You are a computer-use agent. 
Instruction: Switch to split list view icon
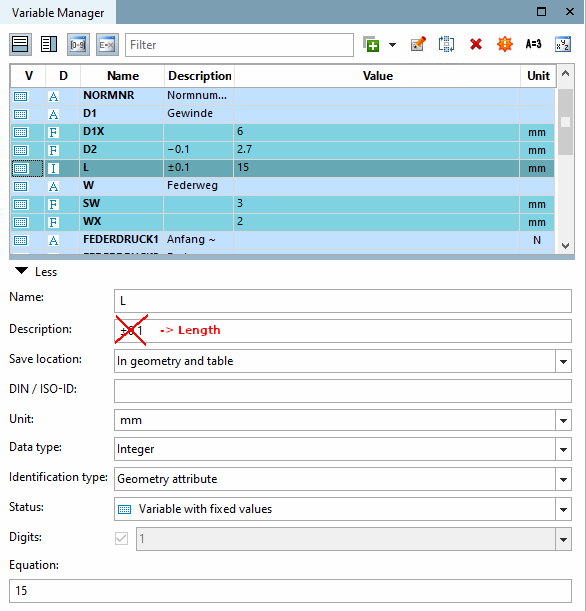point(49,44)
